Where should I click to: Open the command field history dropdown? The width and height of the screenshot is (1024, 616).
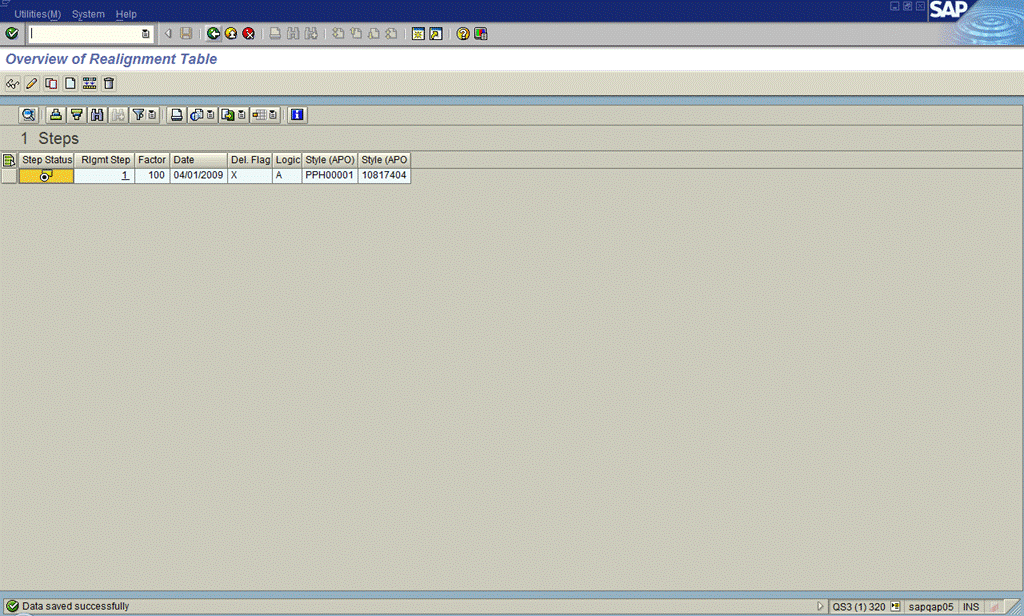146,34
